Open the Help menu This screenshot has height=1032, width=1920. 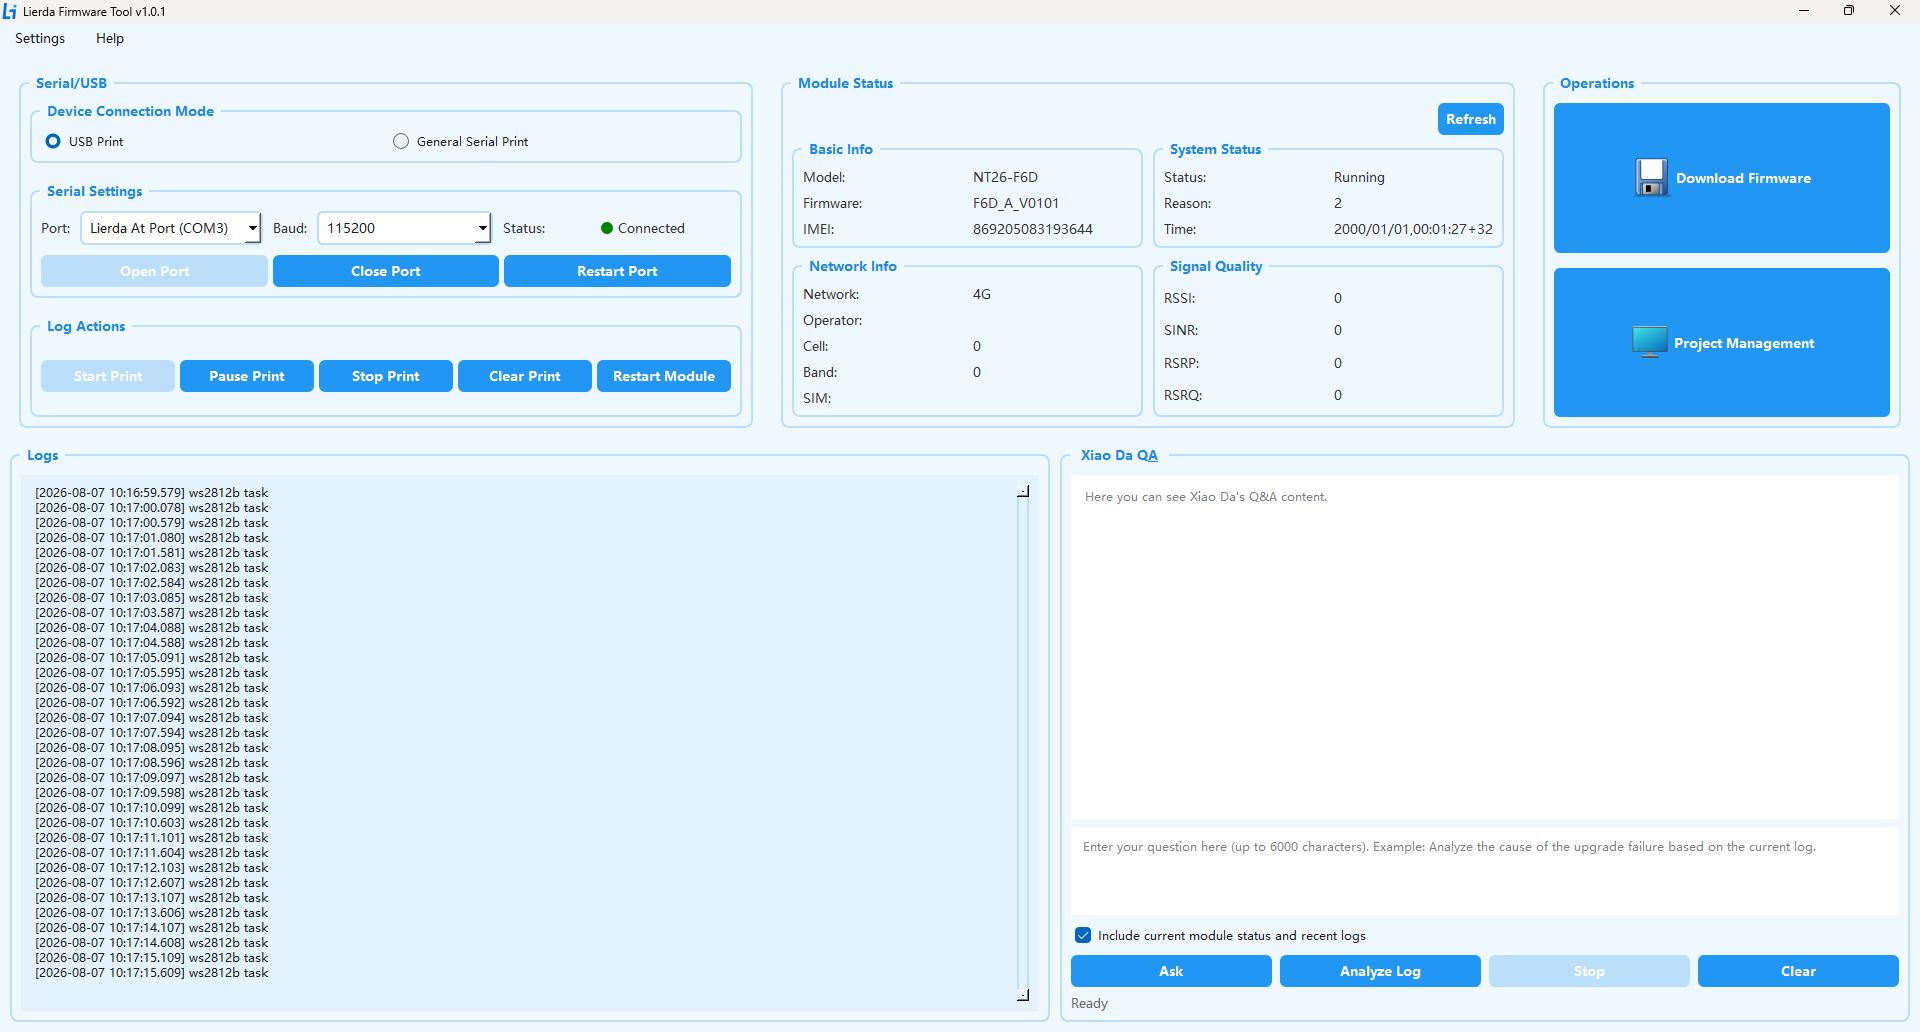click(110, 38)
